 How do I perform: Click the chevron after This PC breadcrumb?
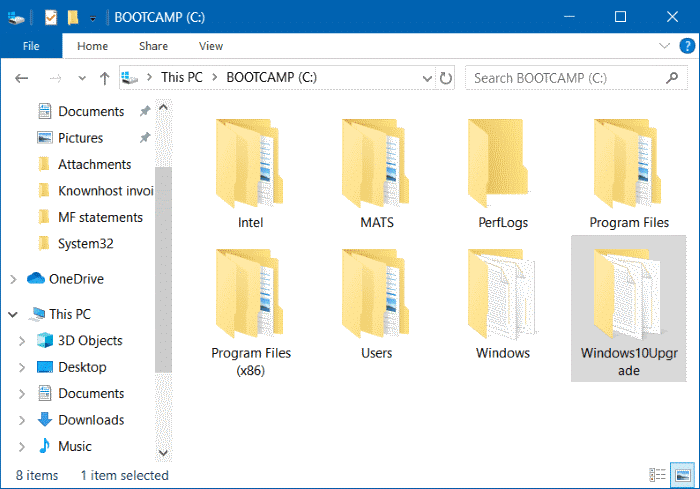[x=214, y=78]
